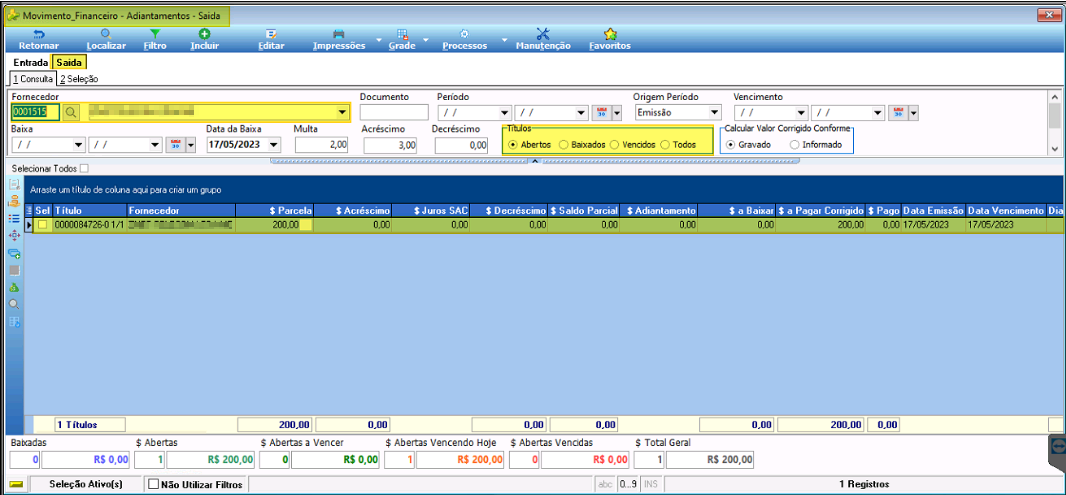1066x495 pixels.
Task: Sort by the Data Vencimento column header
Action: click(x=1006, y=211)
